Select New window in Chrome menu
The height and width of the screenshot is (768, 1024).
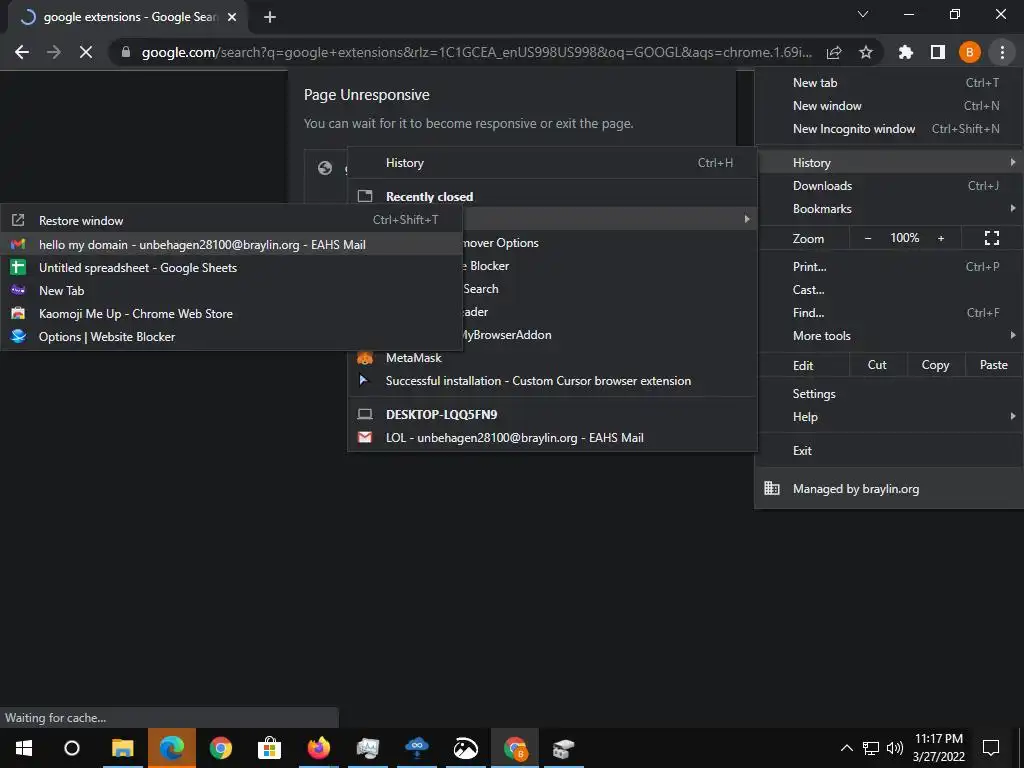[889, 106]
